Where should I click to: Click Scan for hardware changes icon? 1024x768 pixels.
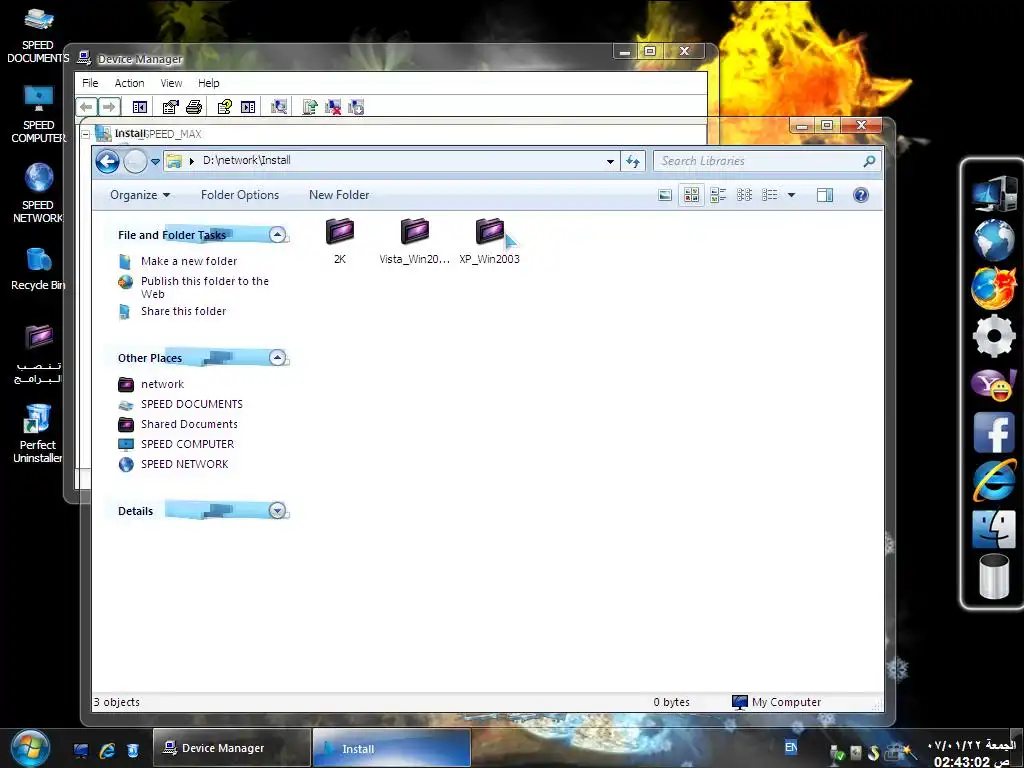(x=279, y=107)
